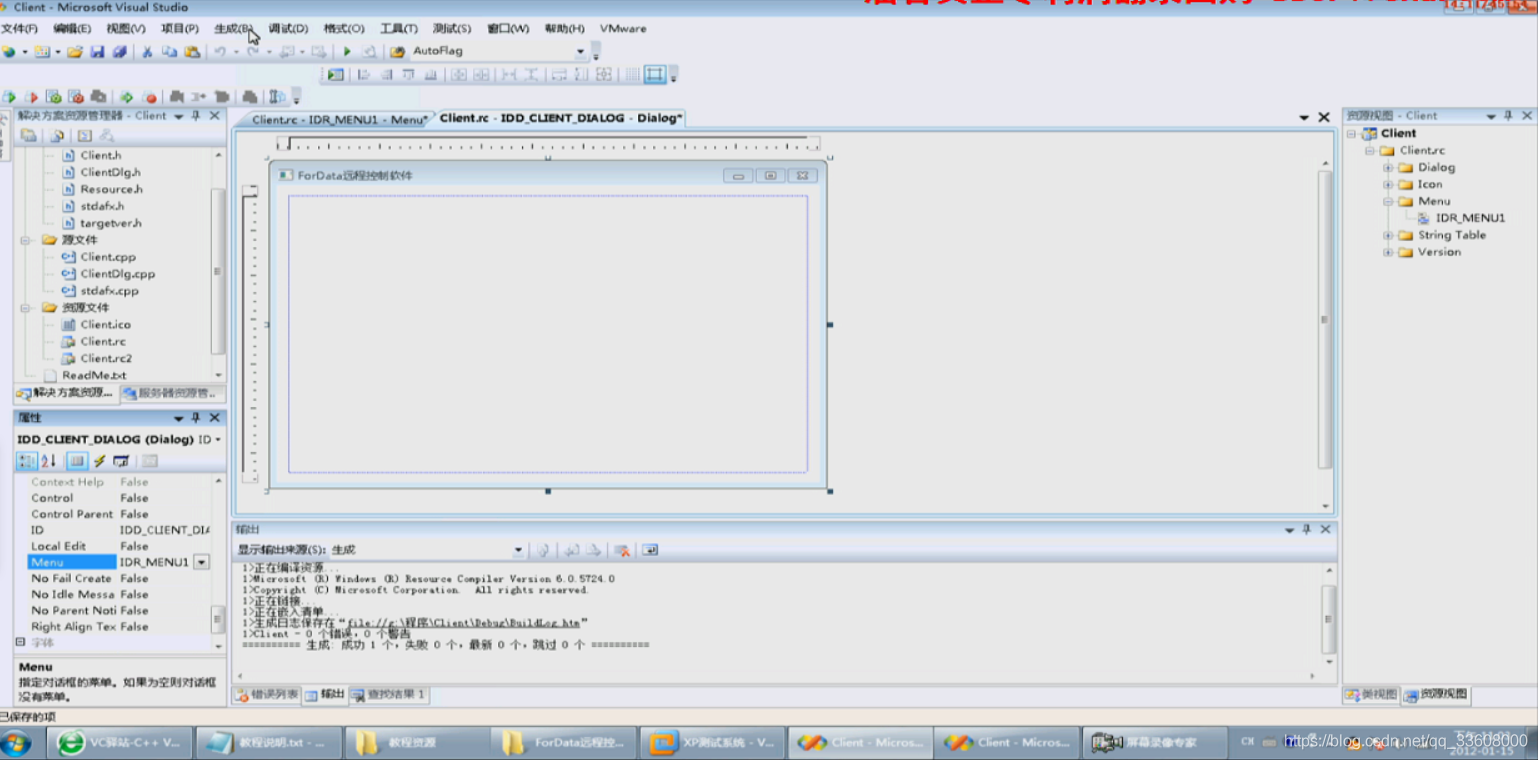Image resolution: width=1538 pixels, height=760 pixels.
Task: Open the 文件(F) menu
Action: click(x=19, y=28)
